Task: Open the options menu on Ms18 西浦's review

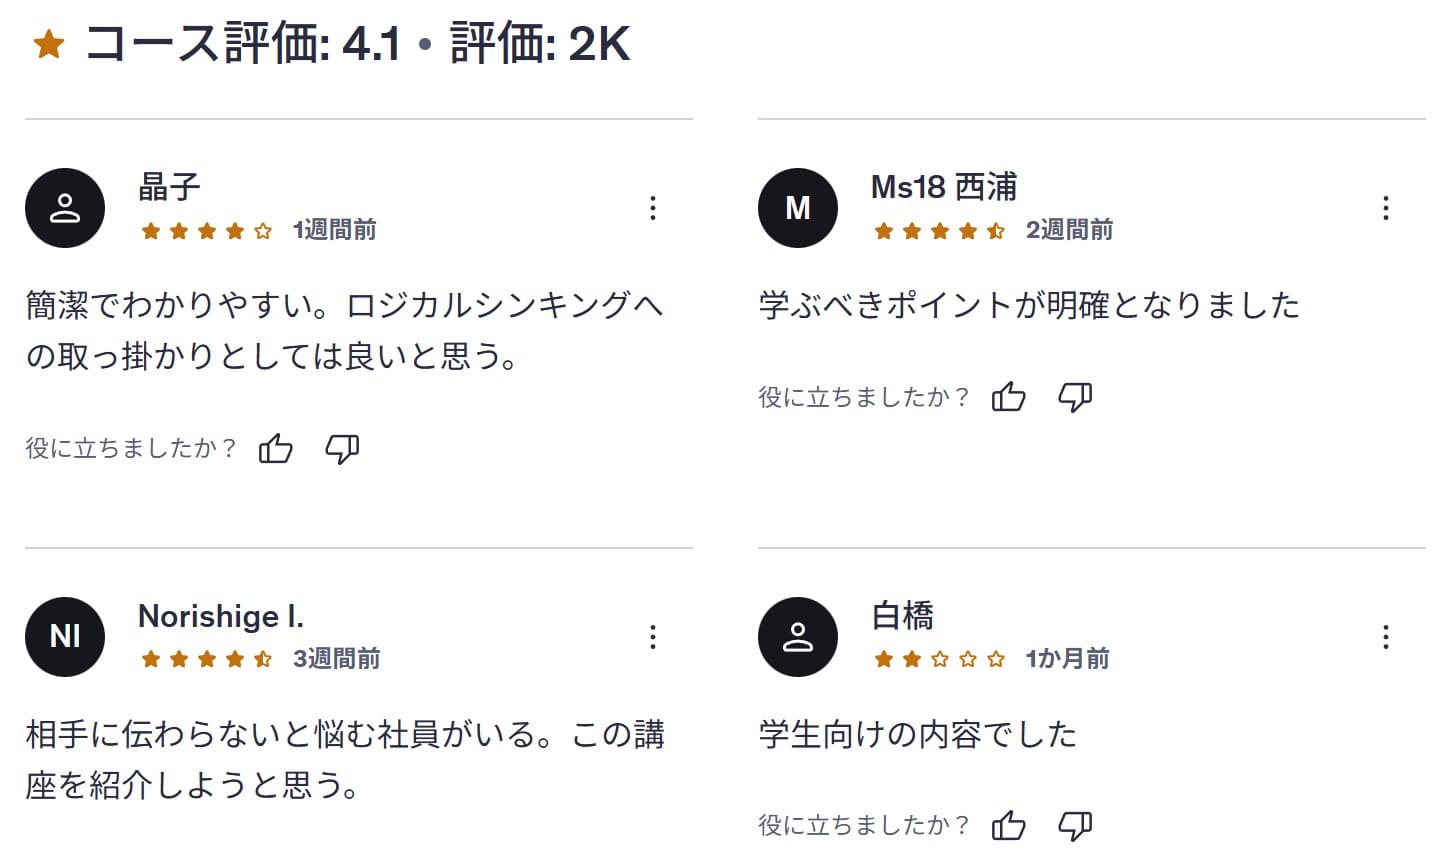Action: click(1385, 208)
